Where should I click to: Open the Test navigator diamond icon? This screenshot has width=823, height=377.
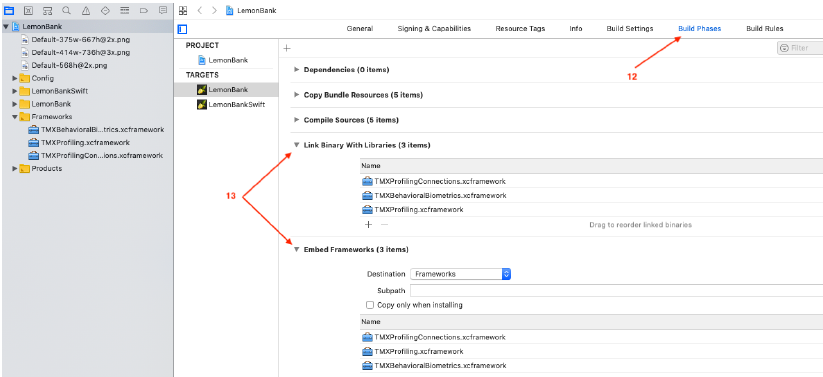pyautogui.click(x=105, y=10)
